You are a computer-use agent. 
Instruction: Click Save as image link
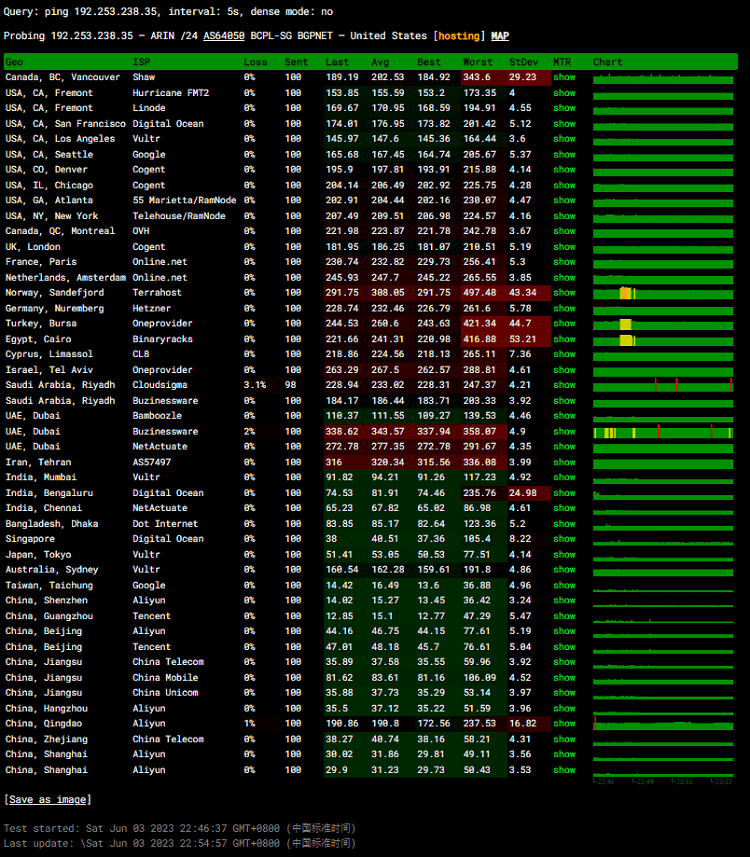(x=48, y=800)
